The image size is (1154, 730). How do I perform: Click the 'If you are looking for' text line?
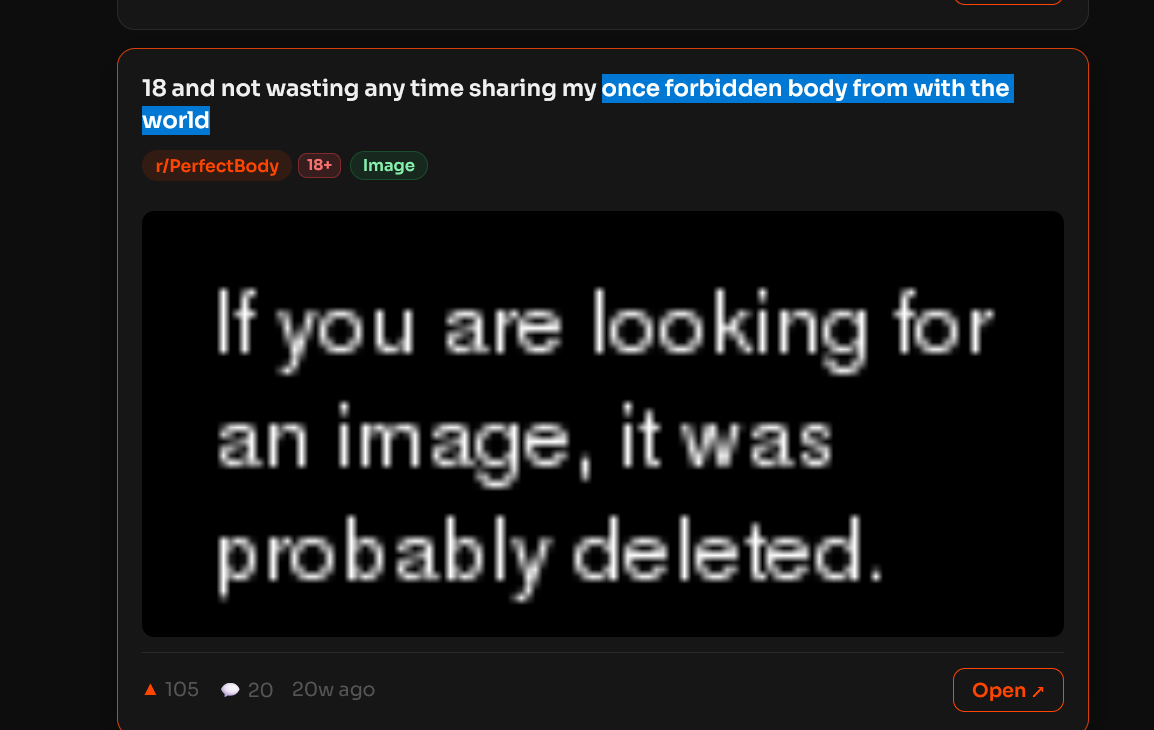point(605,329)
